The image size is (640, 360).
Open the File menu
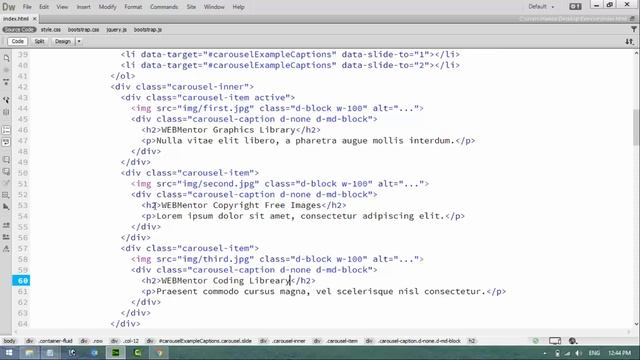[x=27, y=7]
